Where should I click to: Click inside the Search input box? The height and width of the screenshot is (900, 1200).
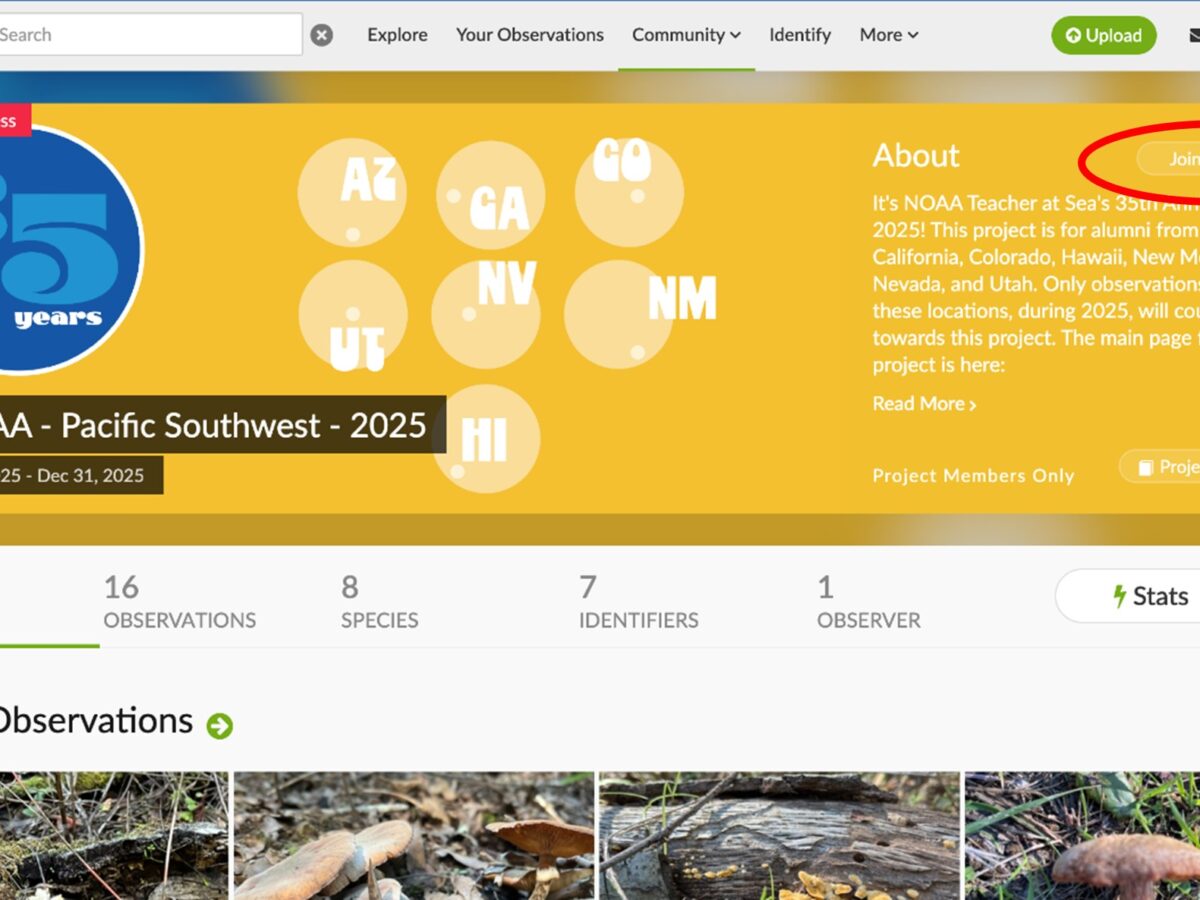pyautogui.click(x=150, y=34)
